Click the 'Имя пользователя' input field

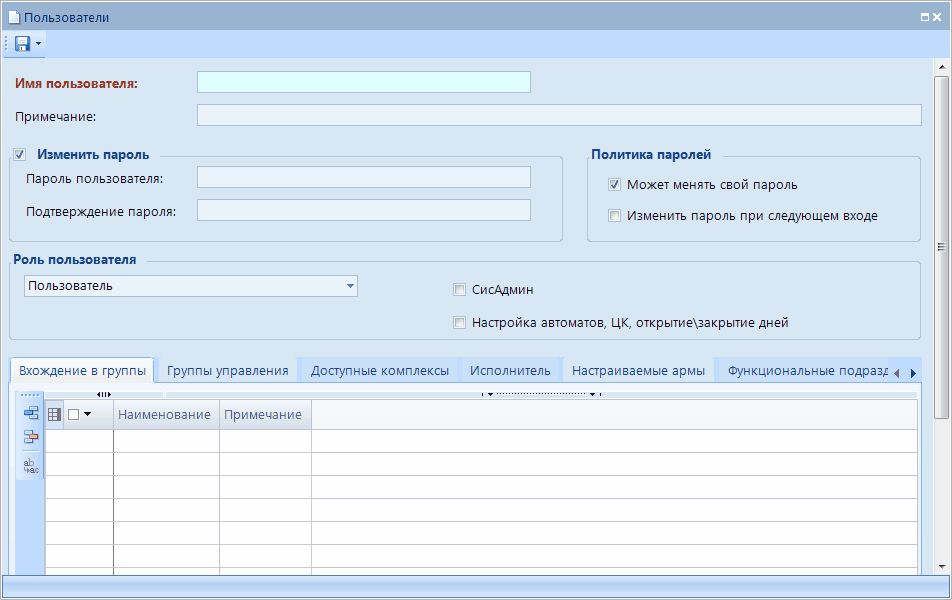click(x=363, y=82)
